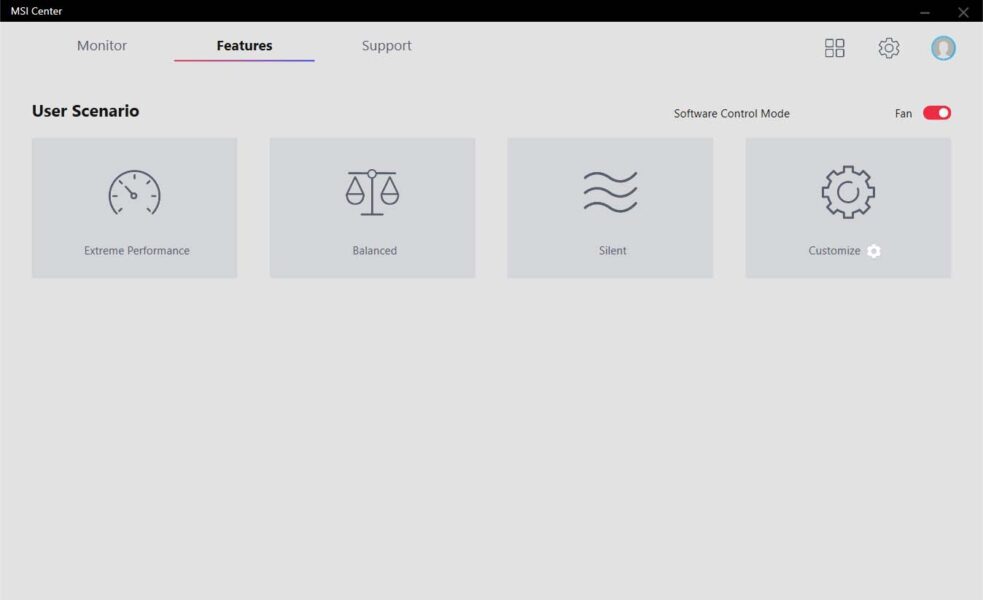
Task: Open the small settings cog beside Customize
Action: 874,251
